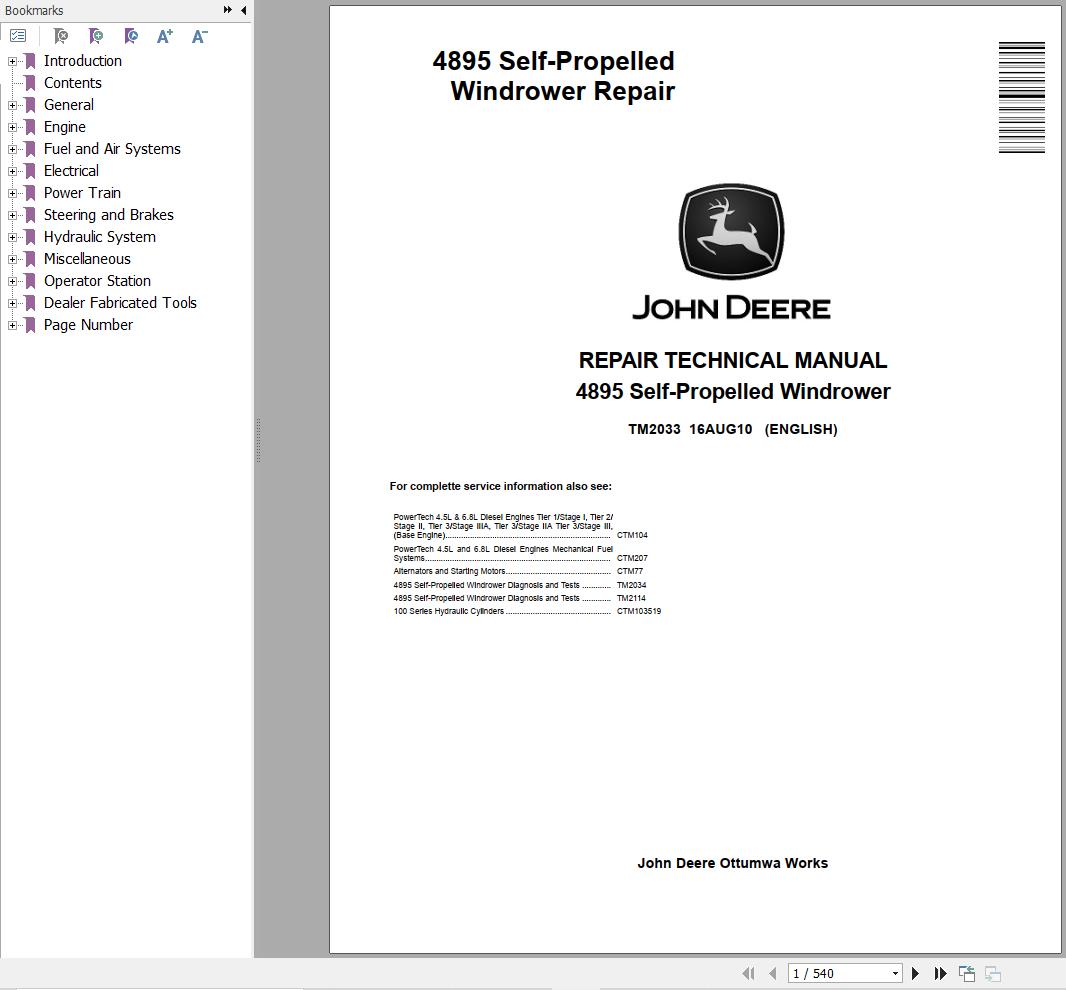Click the TM2114 reference number
This screenshot has height=990, width=1066.
[631, 598]
